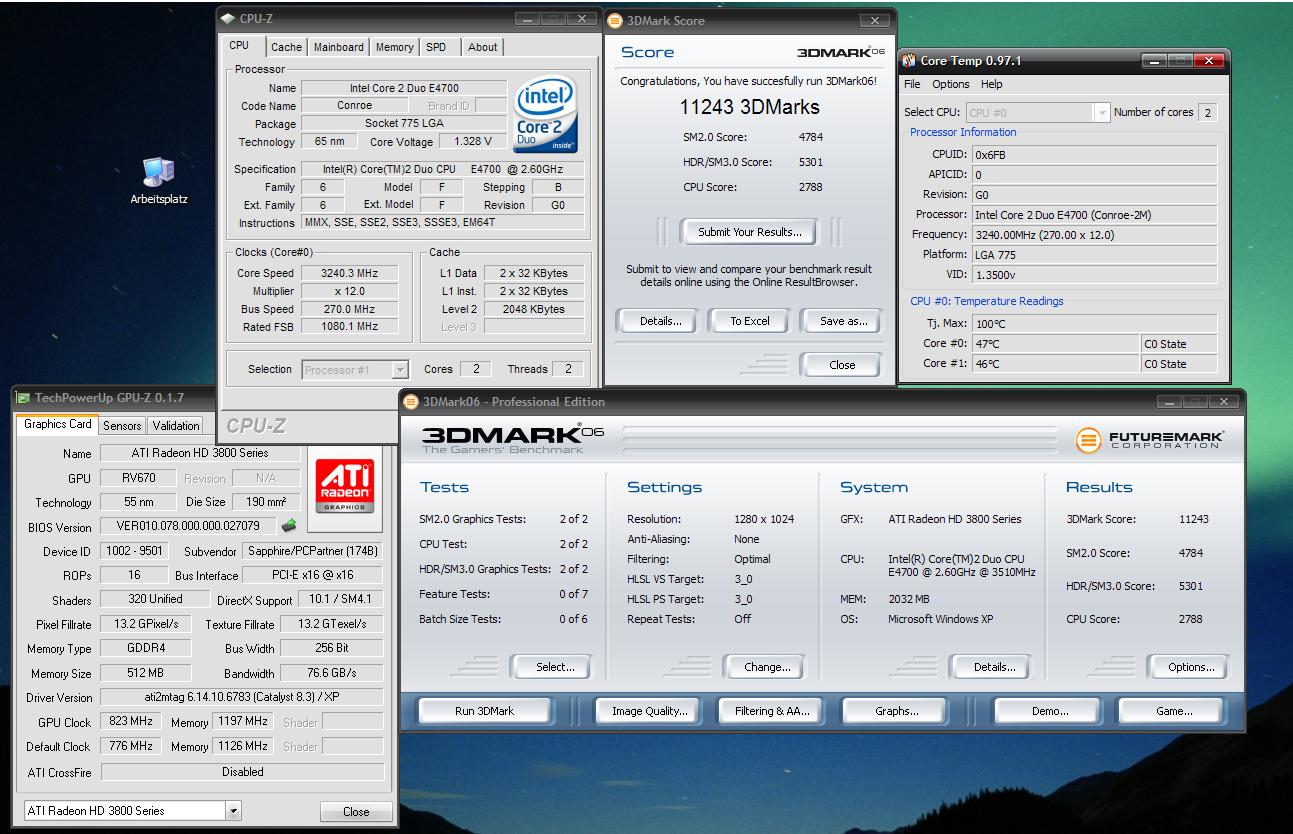
Task: Open Filtering & AA settings
Action: pyautogui.click(x=771, y=711)
